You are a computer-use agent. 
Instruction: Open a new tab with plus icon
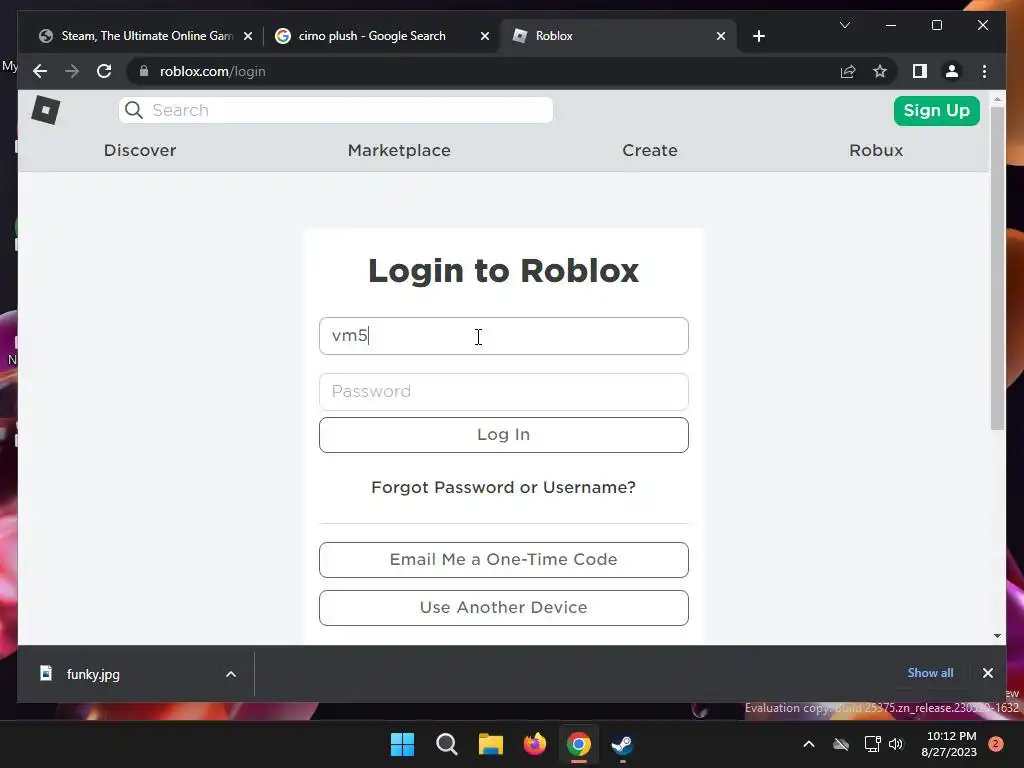[x=758, y=36]
